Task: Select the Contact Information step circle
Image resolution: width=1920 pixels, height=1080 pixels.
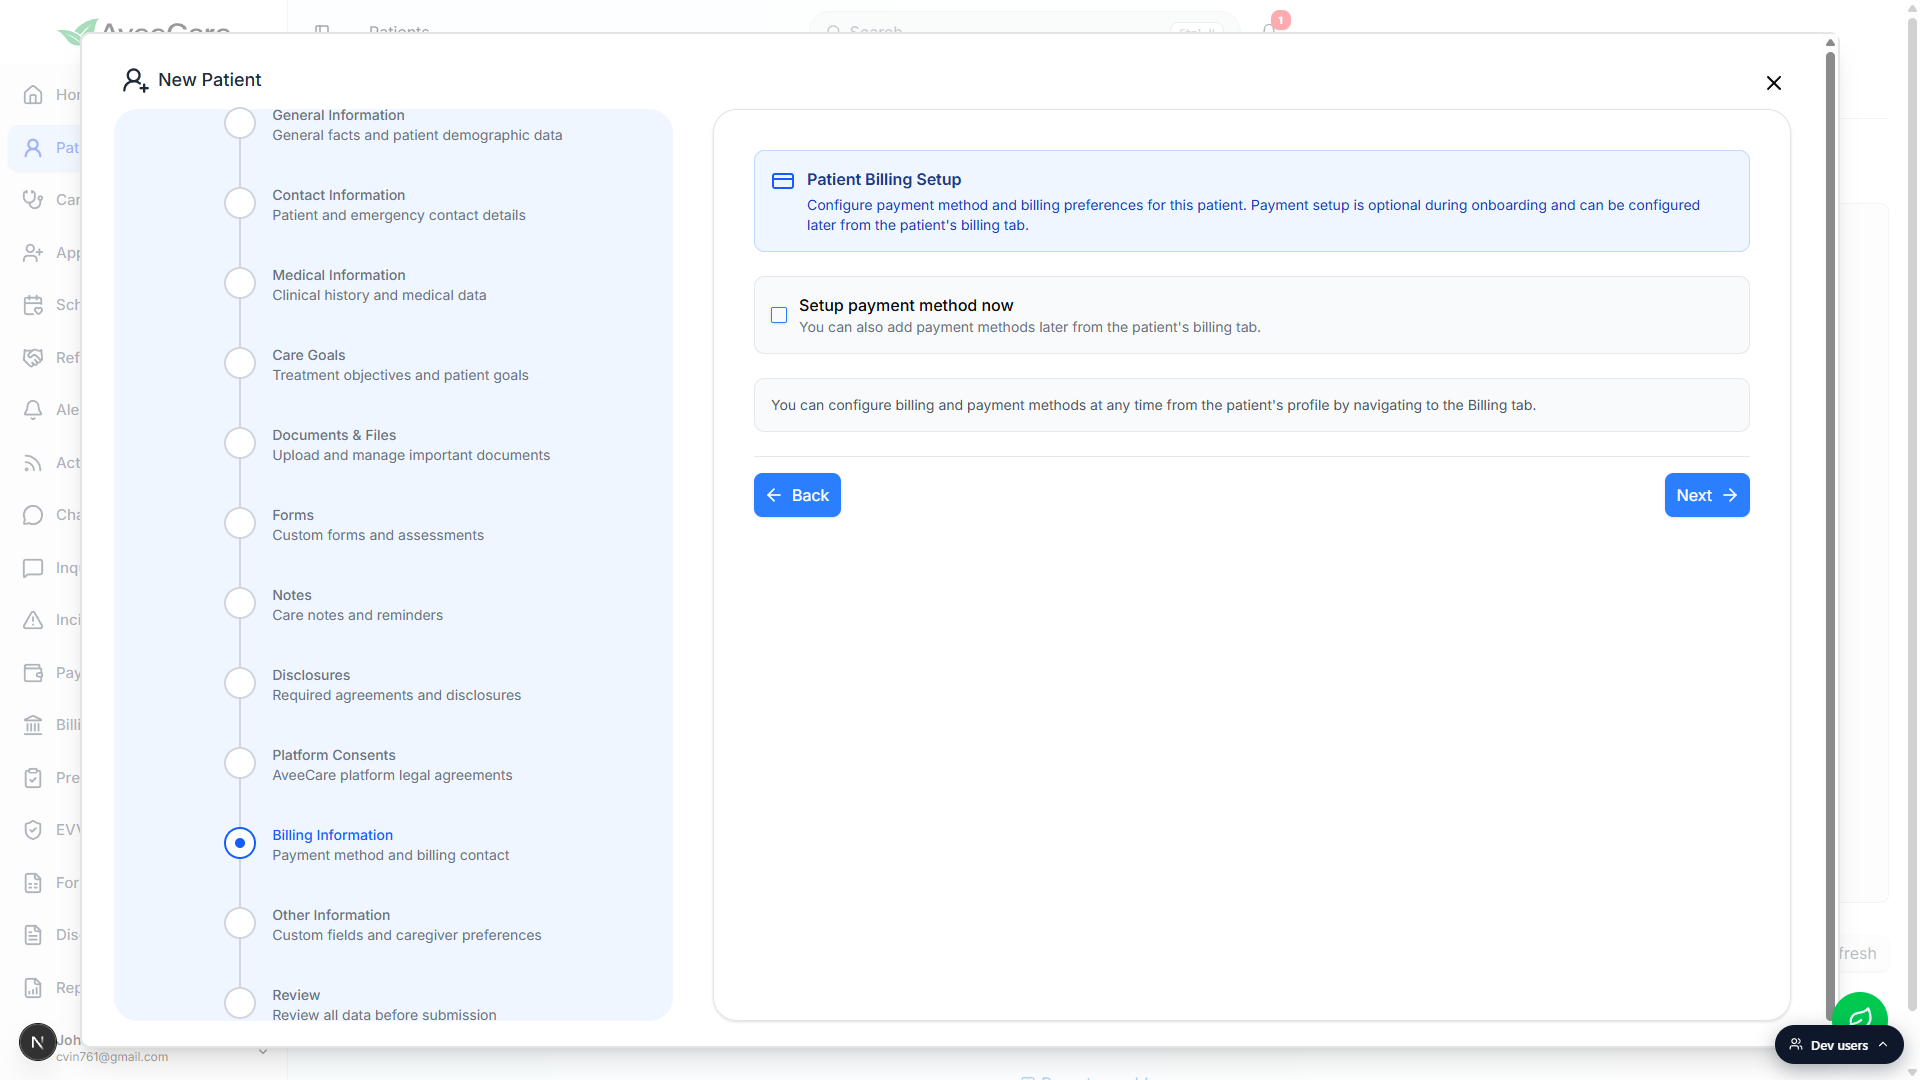Action: tap(240, 203)
